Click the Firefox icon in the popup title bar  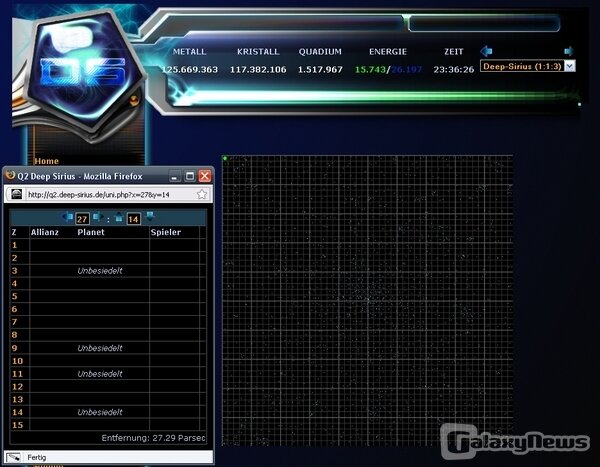(10, 175)
